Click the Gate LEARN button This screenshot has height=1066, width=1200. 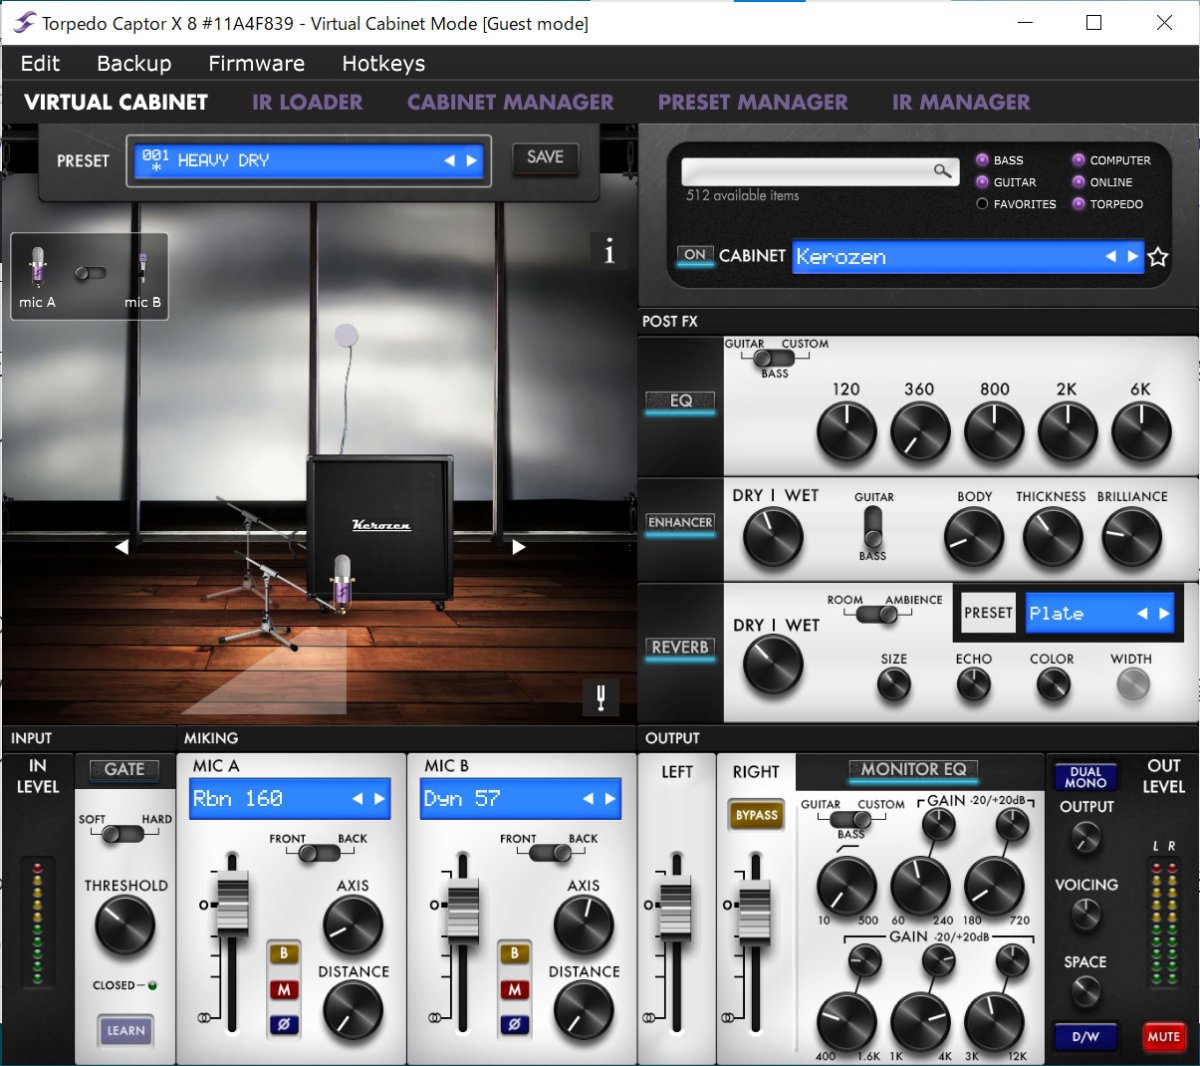pyautogui.click(x=126, y=1030)
